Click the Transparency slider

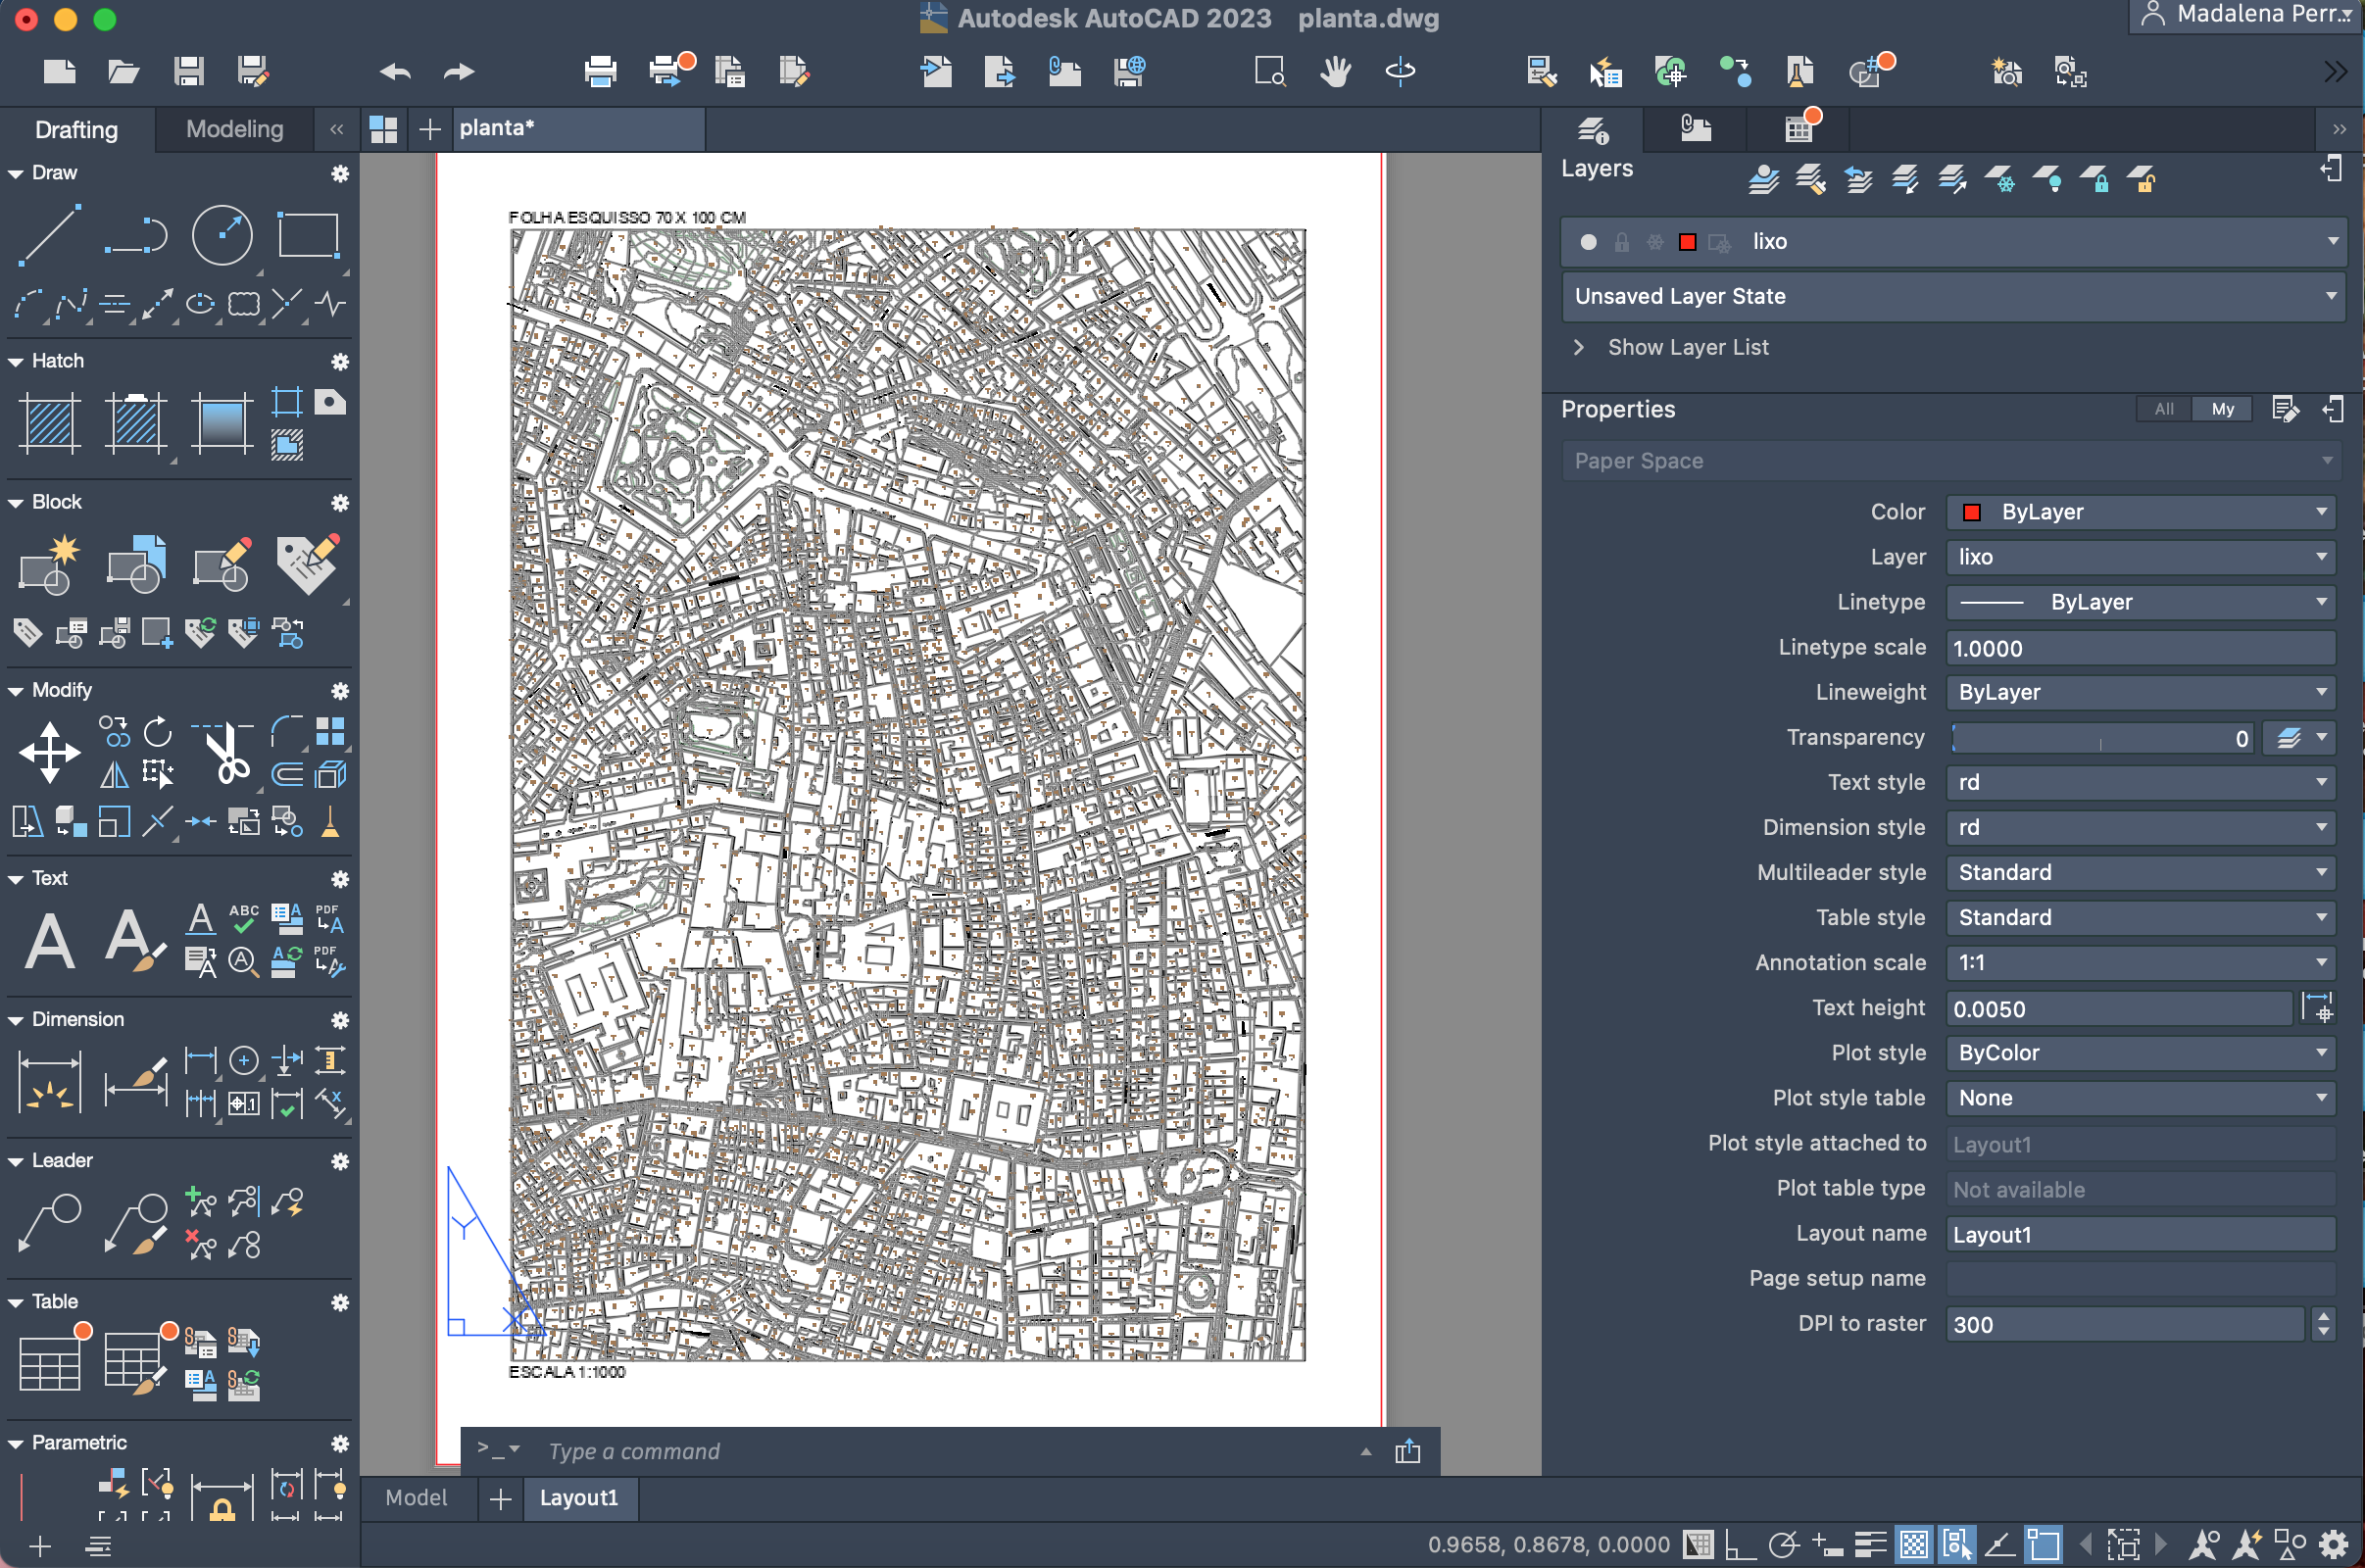pyautogui.click(x=2100, y=738)
